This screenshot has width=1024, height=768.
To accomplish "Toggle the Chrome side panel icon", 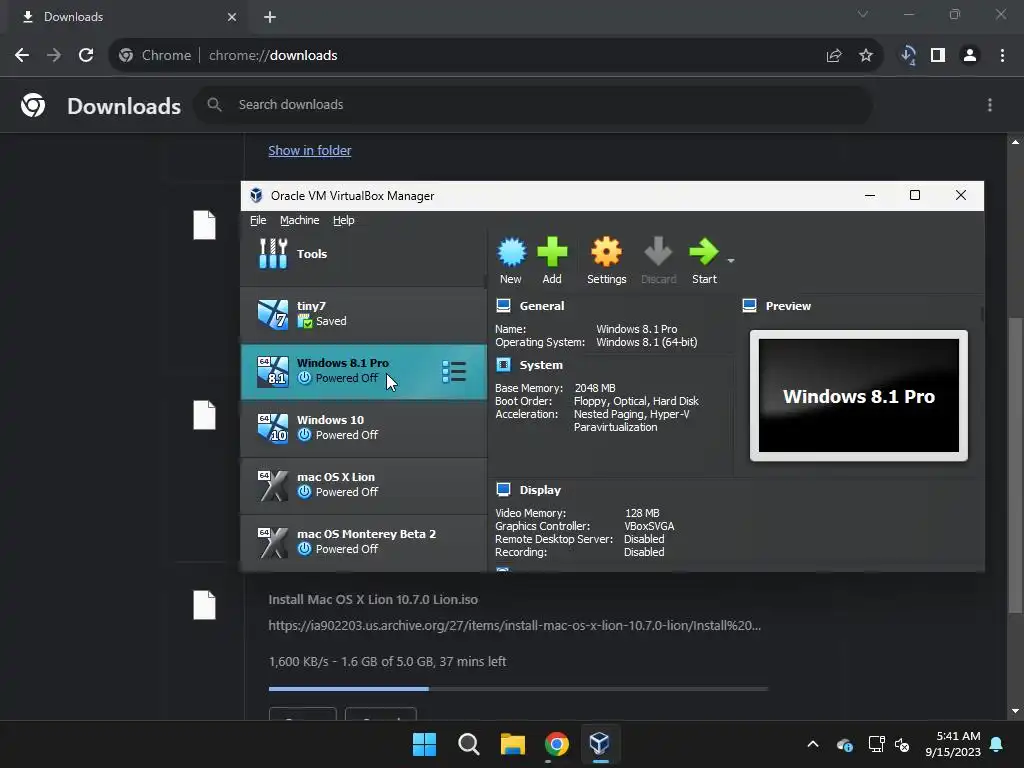I will tap(938, 56).
